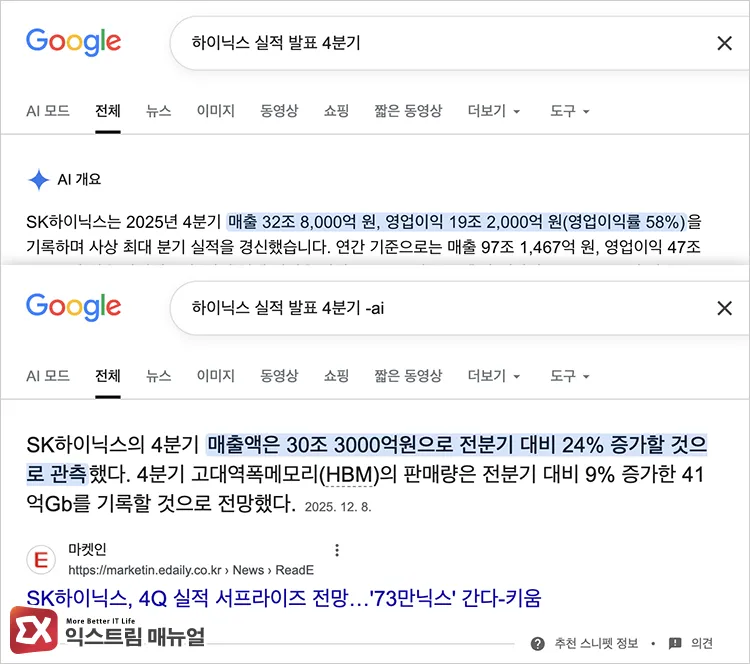Open the 뉴스 tab in the top search

coord(158,111)
